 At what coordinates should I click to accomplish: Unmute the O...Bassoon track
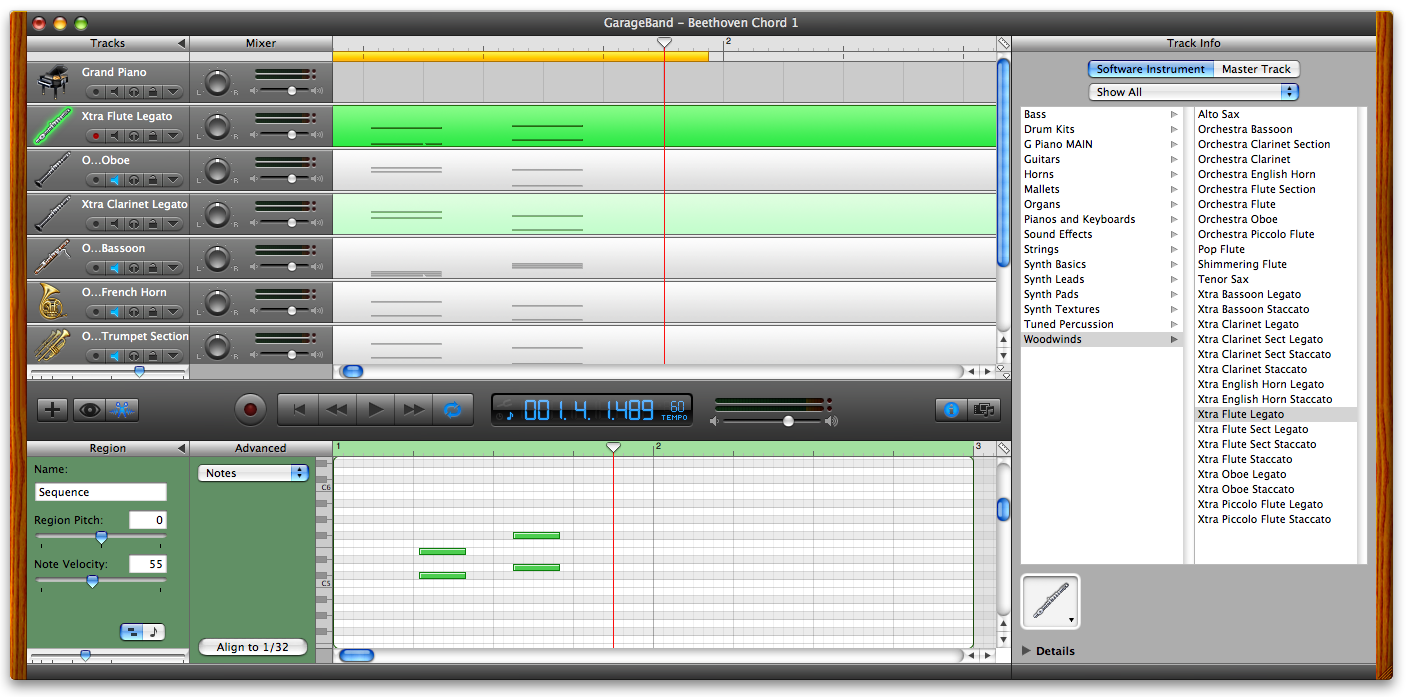(x=115, y=268)
